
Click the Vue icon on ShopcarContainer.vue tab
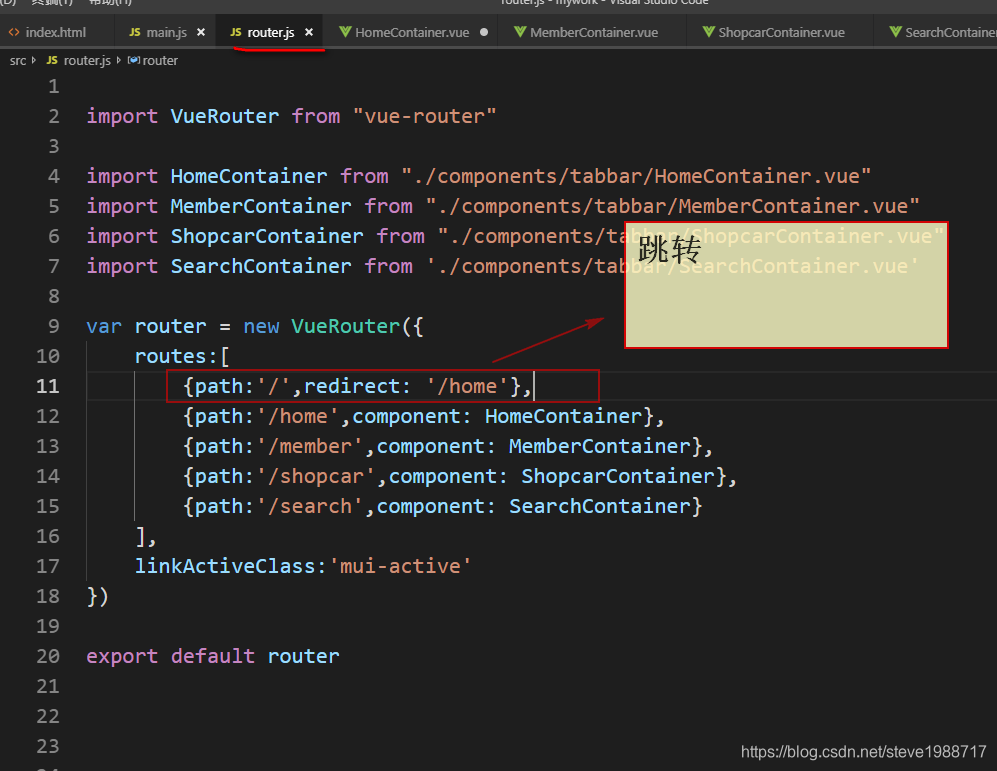708,32
